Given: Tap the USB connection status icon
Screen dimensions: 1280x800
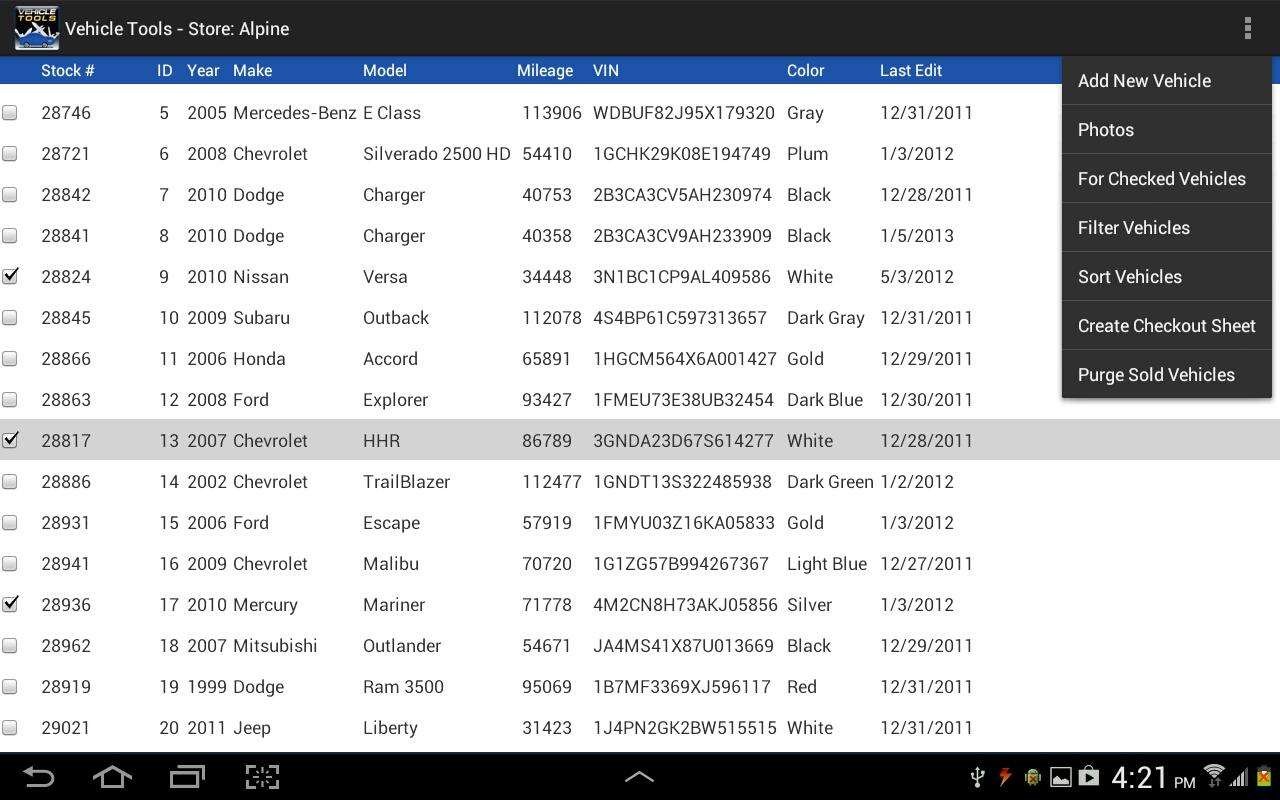Looking at the screenshot, I should [979, 777].
